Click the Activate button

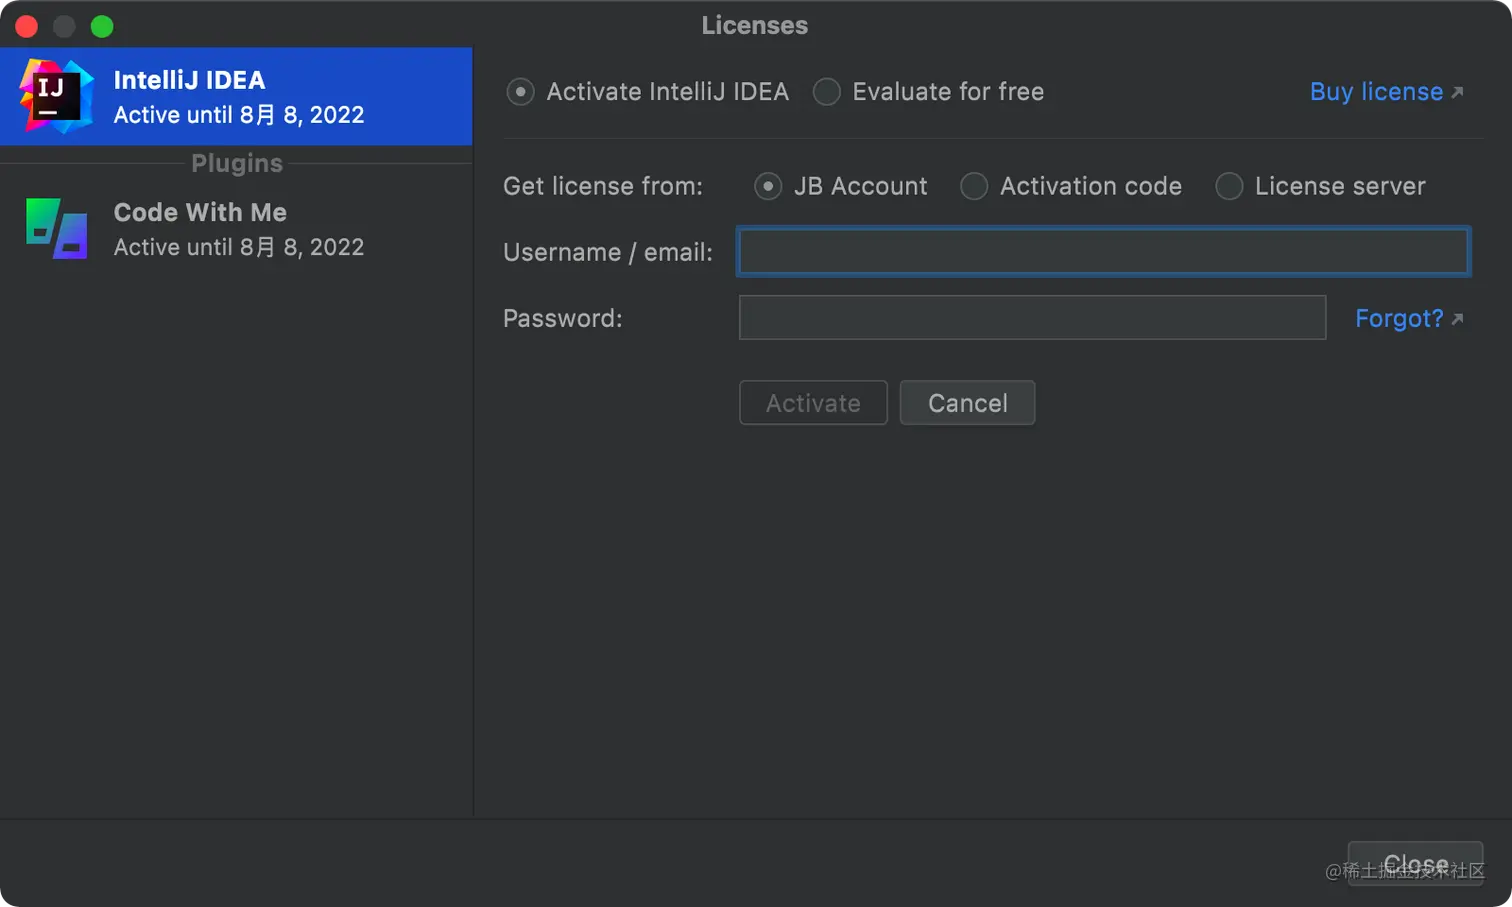813,403
